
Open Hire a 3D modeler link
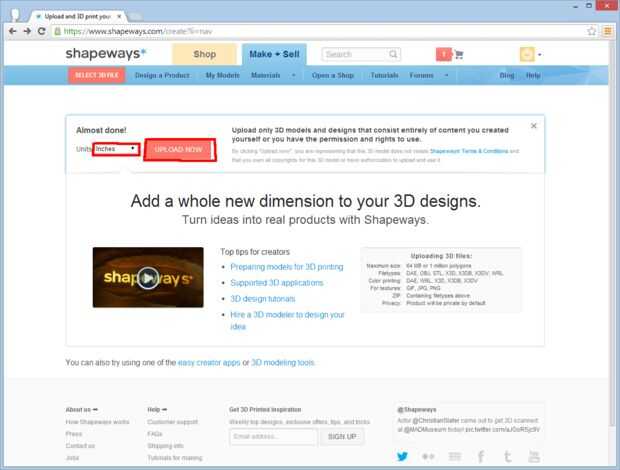(287, 320)
